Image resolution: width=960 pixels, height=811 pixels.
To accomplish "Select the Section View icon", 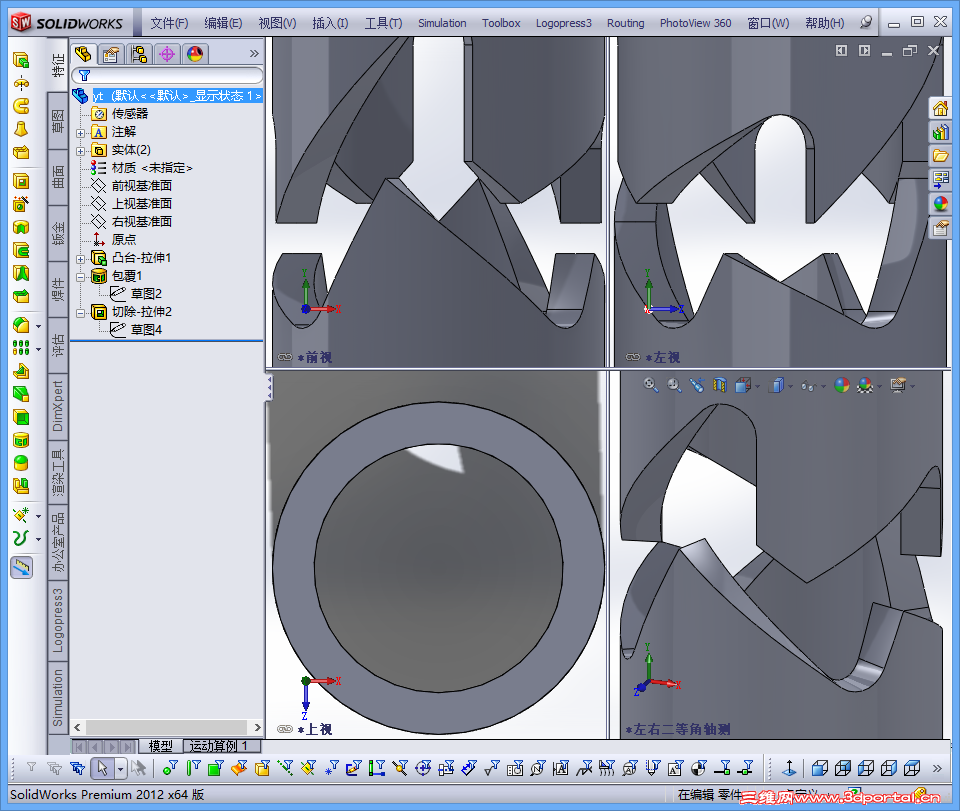I will tap(720, 385).
